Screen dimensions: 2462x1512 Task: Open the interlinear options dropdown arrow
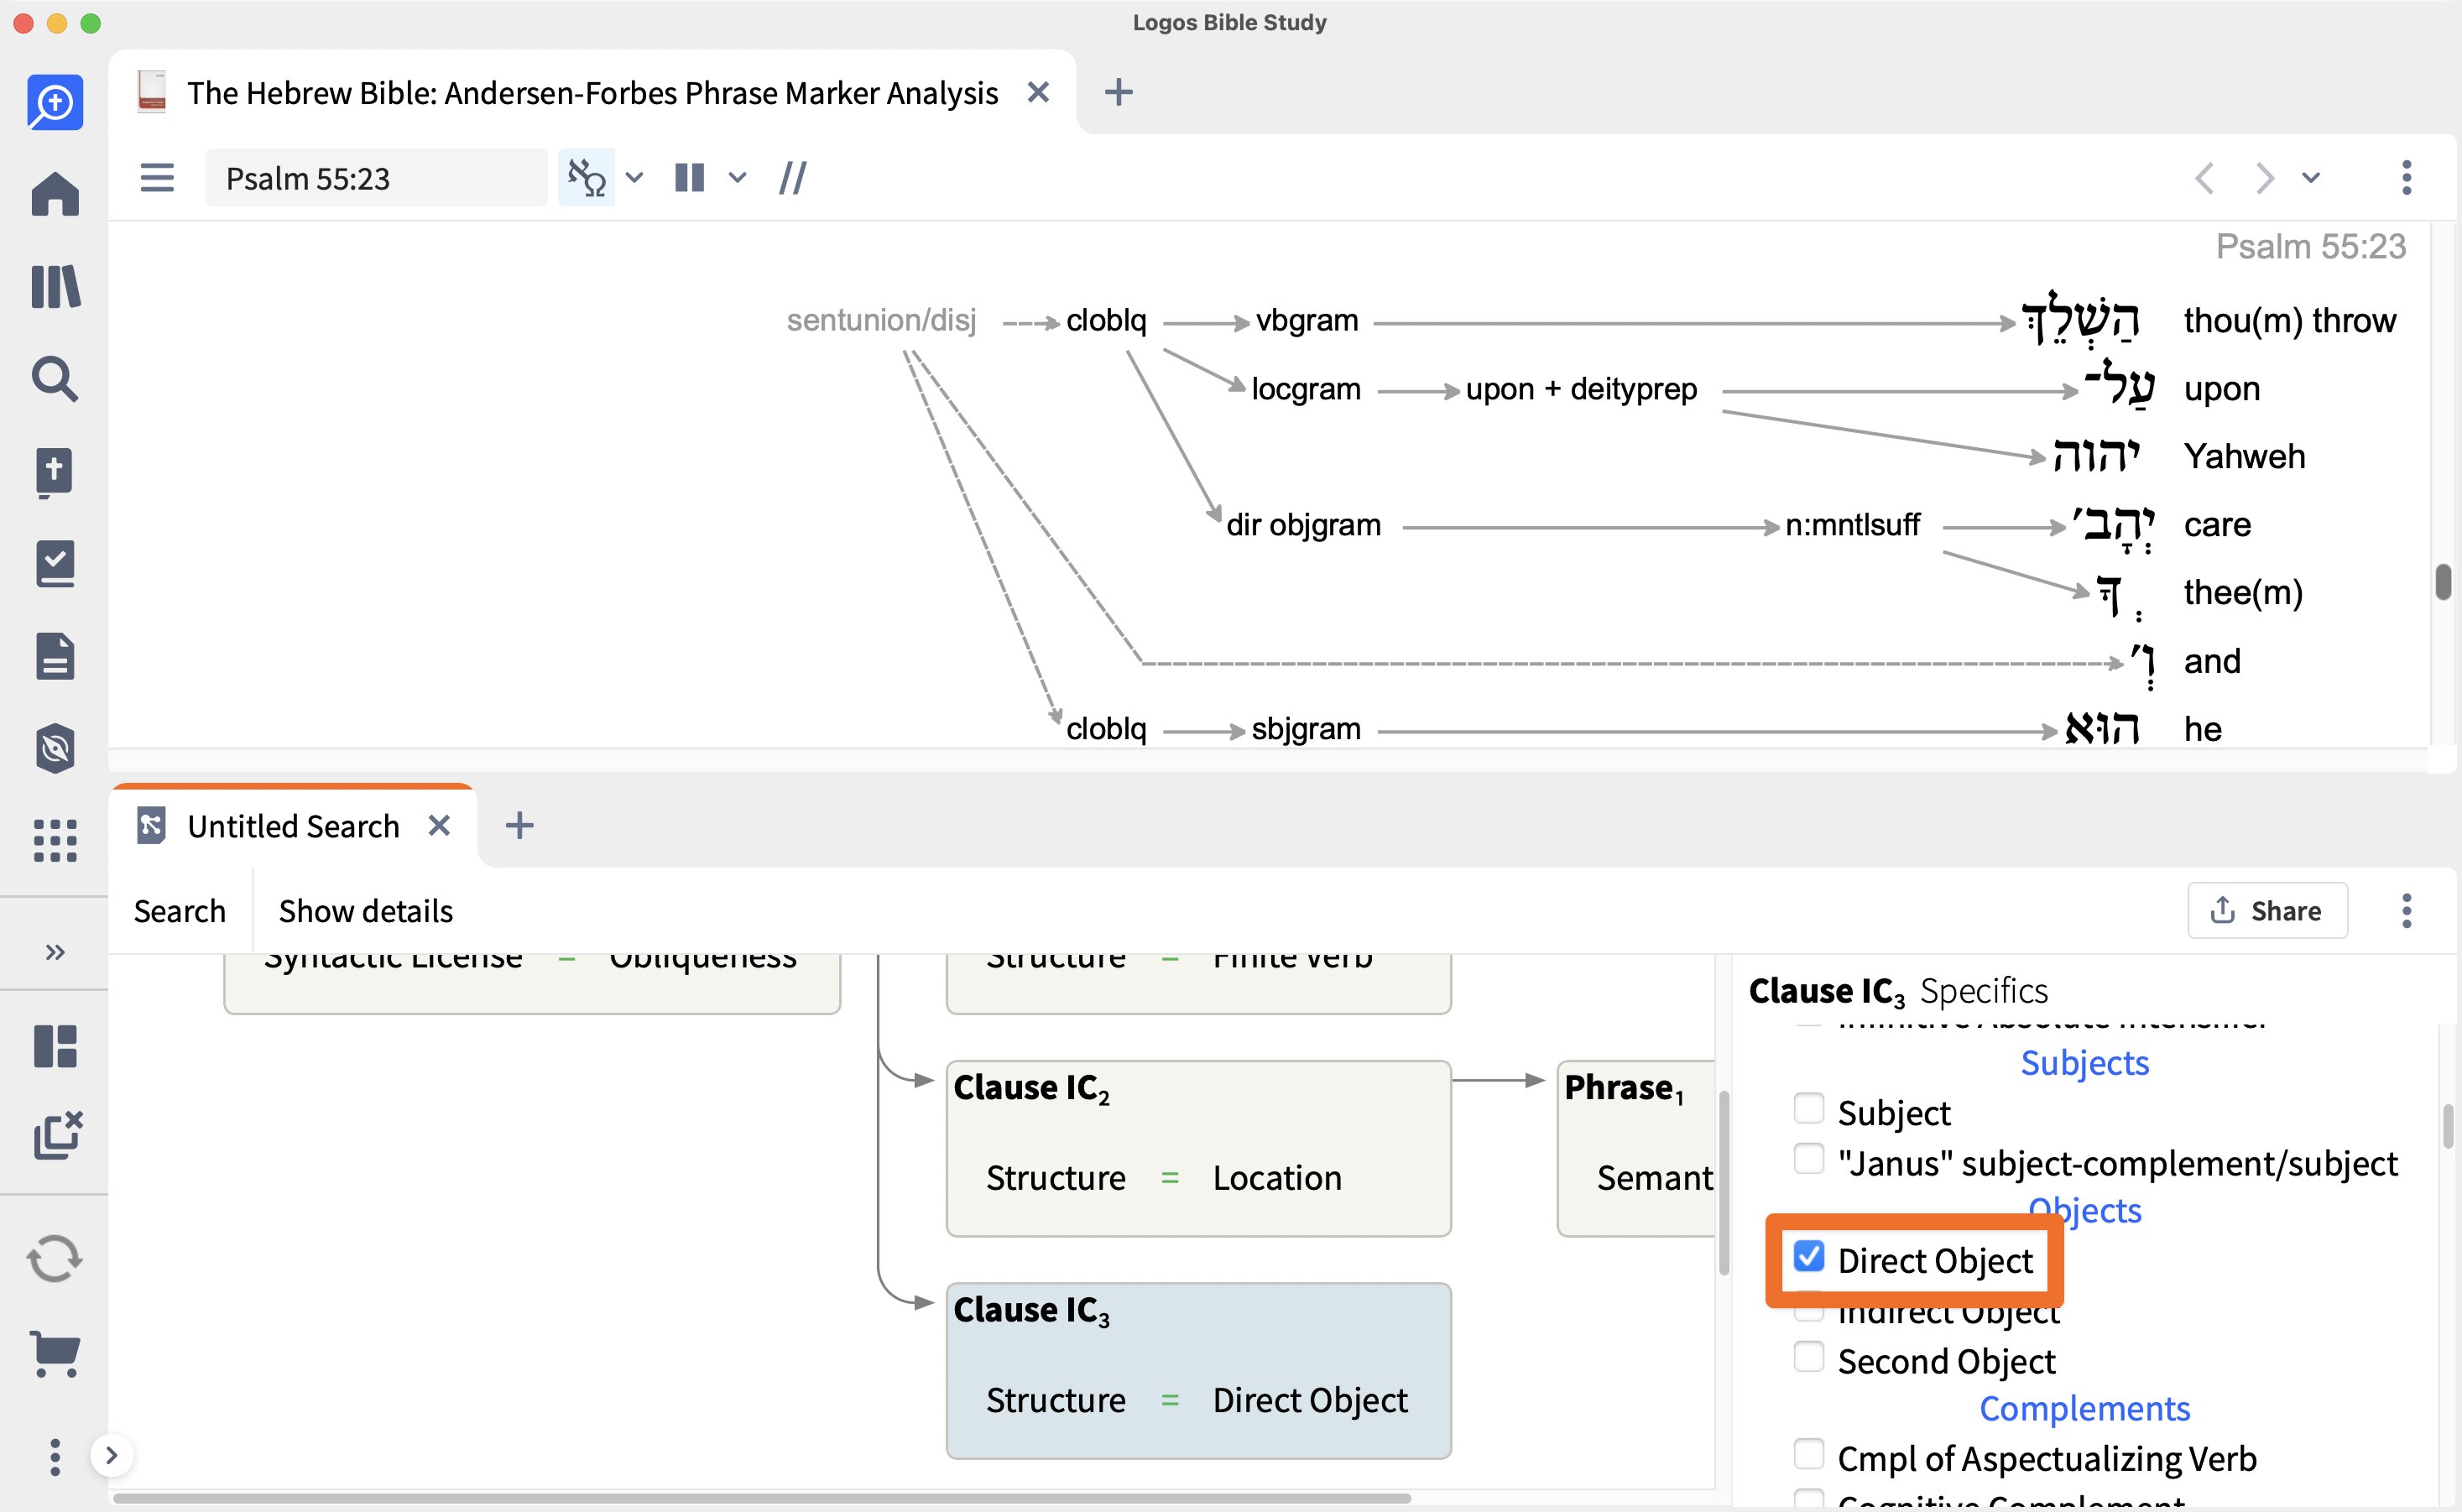pyautogui.click(x=634, y=178)
